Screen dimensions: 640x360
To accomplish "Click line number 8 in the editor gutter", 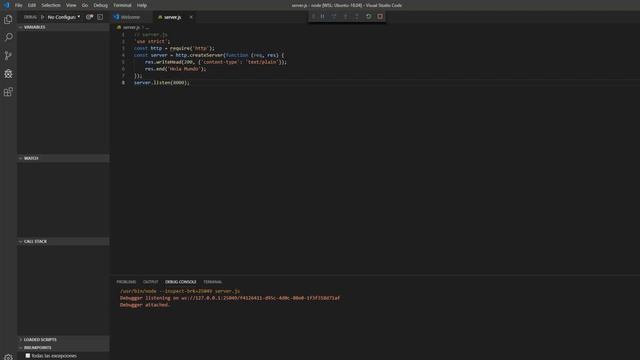I will pyautogui.click(x=123, y=82).
